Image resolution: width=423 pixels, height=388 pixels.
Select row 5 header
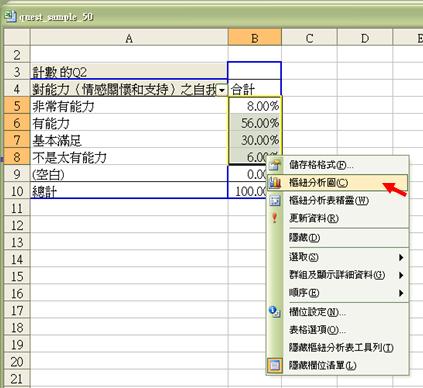17,106
